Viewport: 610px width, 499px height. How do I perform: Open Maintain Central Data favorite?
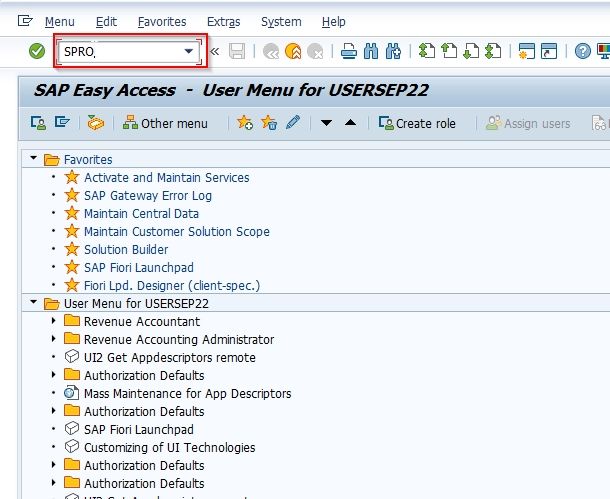coord(141,214)
